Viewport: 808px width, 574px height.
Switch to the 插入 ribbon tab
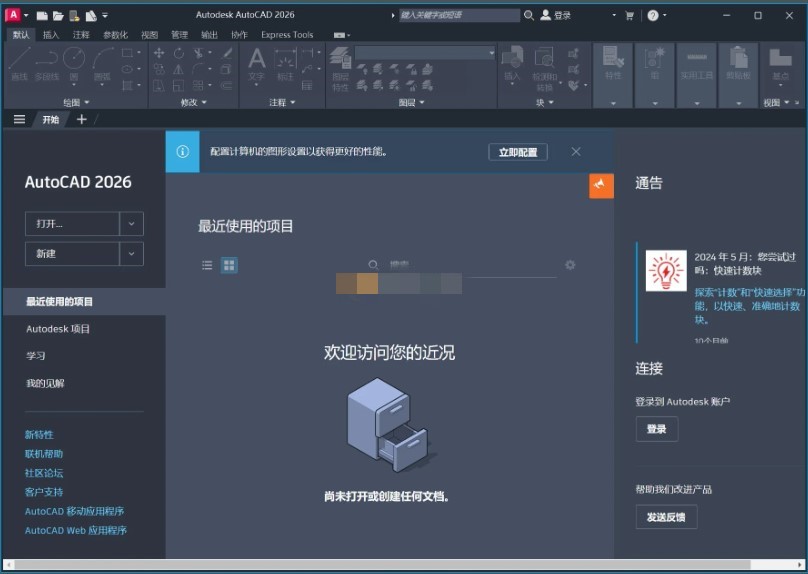50,35
